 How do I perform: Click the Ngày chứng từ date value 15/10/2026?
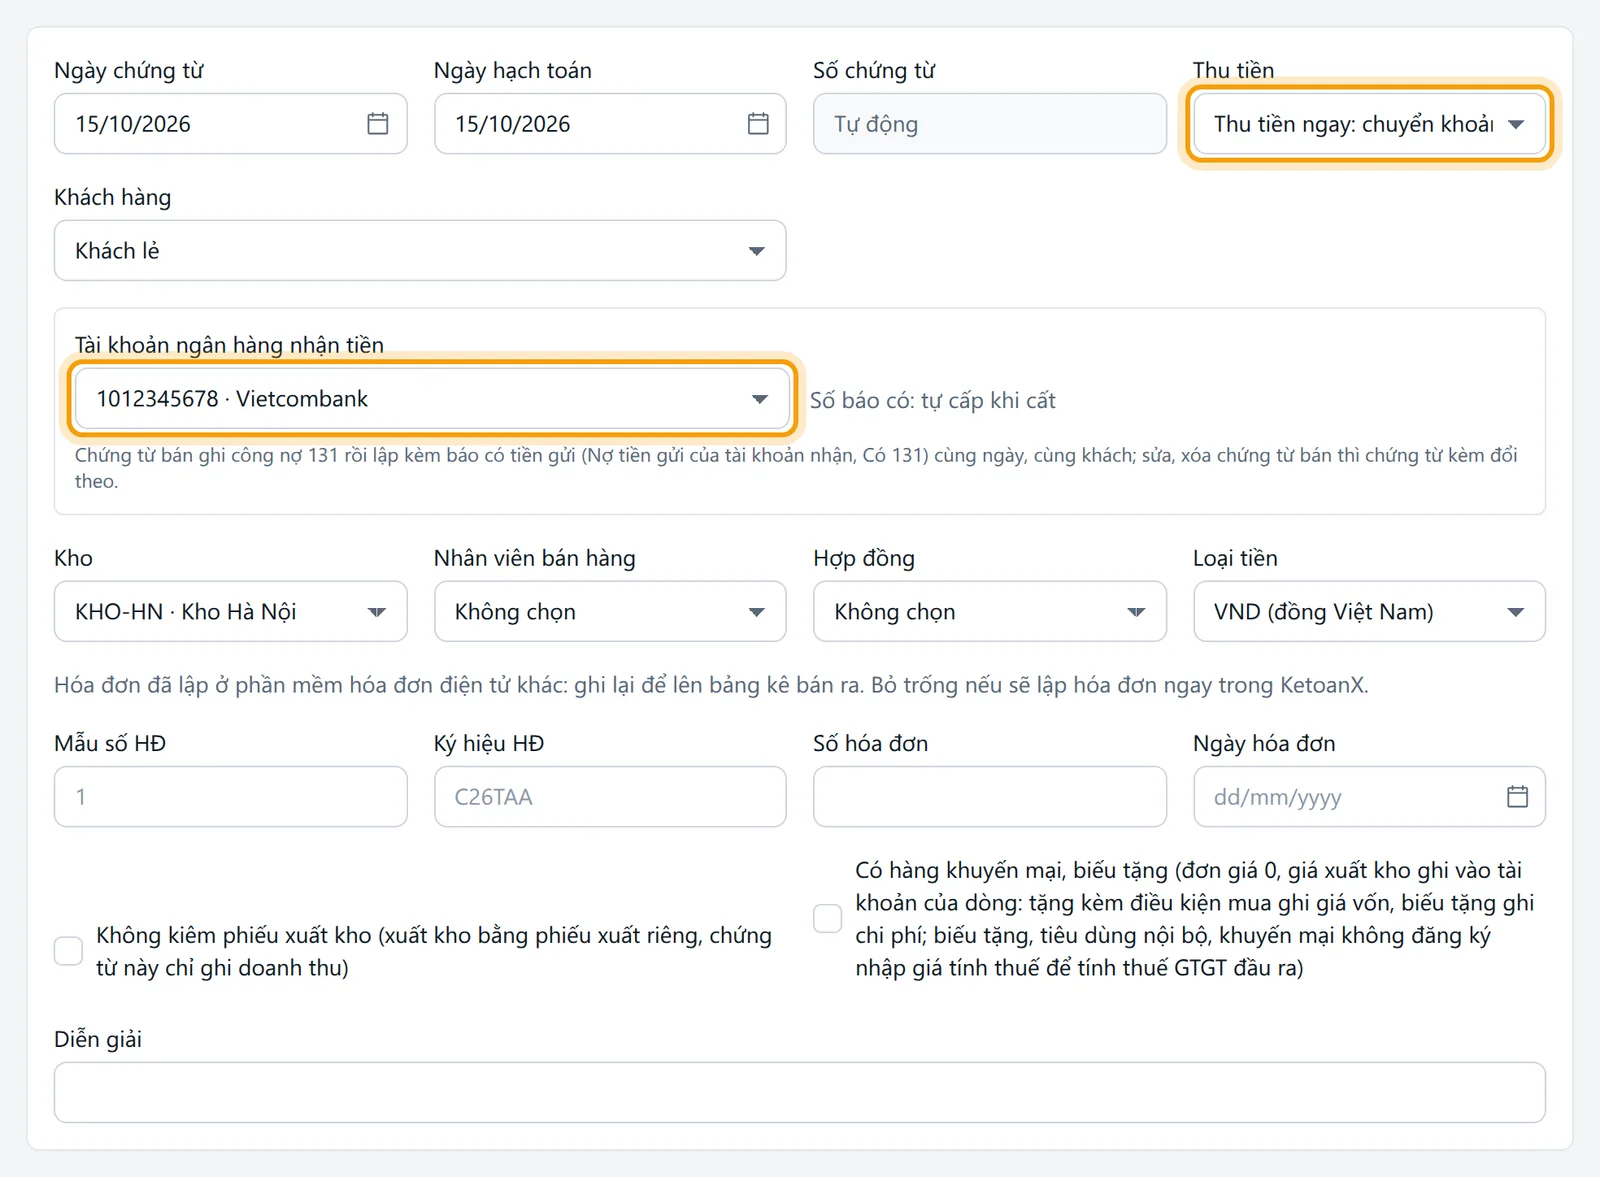133,124
